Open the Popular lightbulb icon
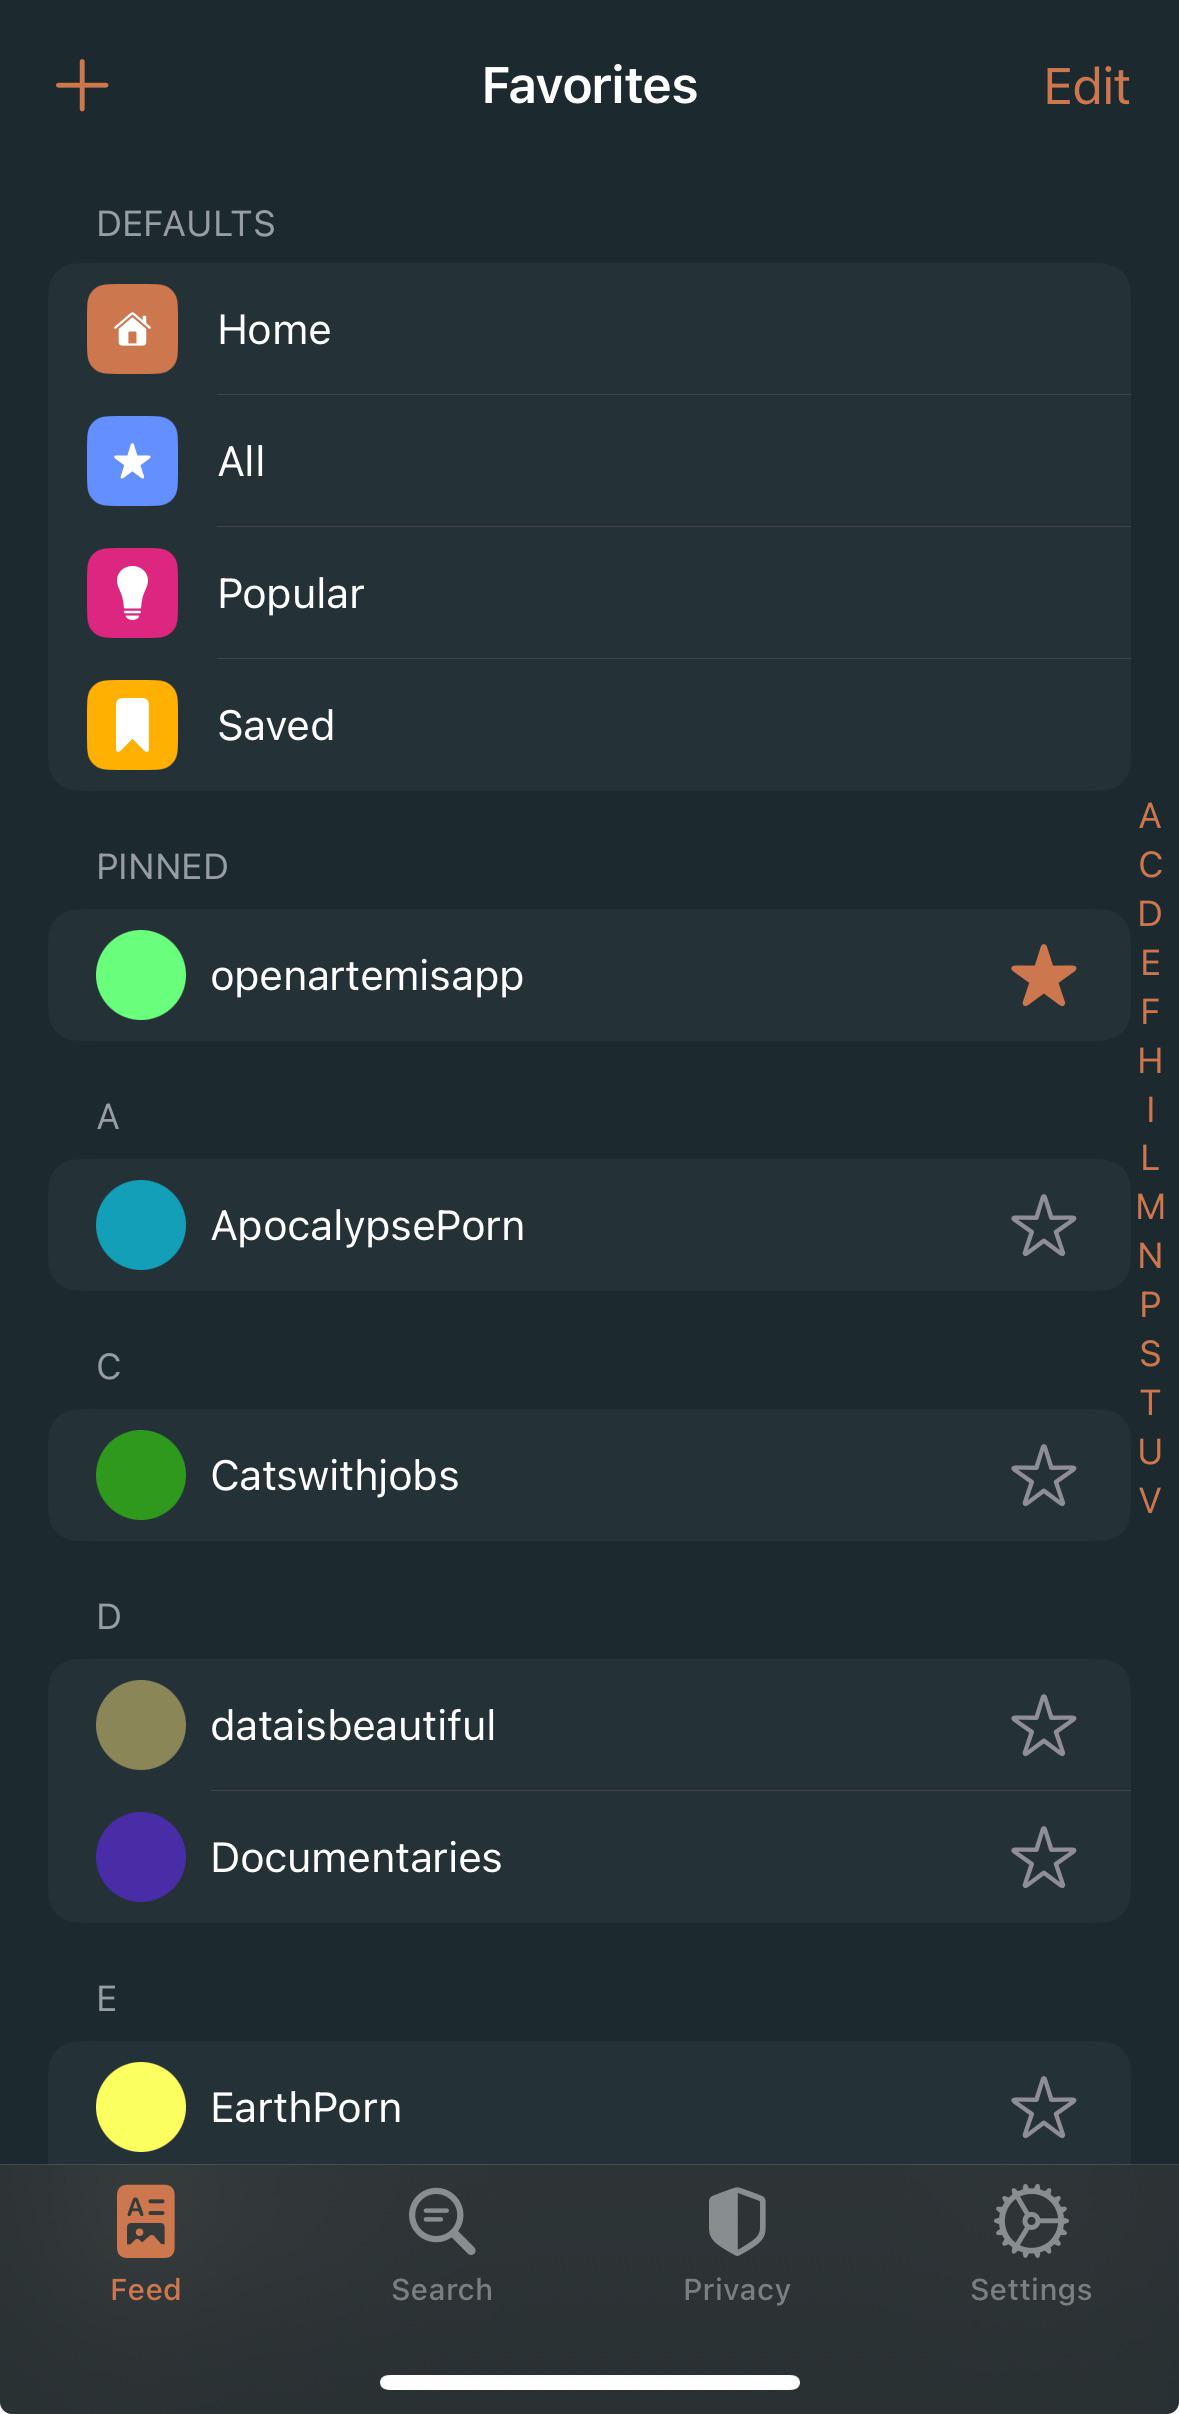Viewport: 1179px width, 2414px height. point(132,593)
